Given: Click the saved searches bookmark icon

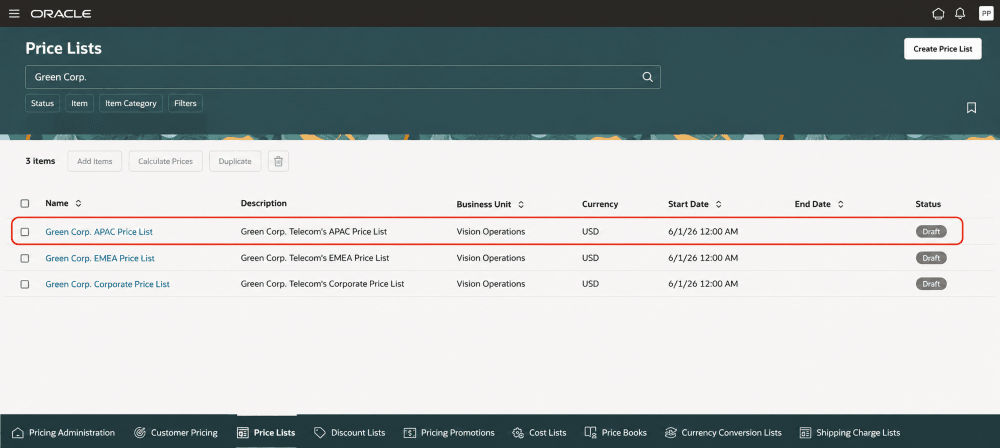Looking at the screenshot, I should (971, 108).
